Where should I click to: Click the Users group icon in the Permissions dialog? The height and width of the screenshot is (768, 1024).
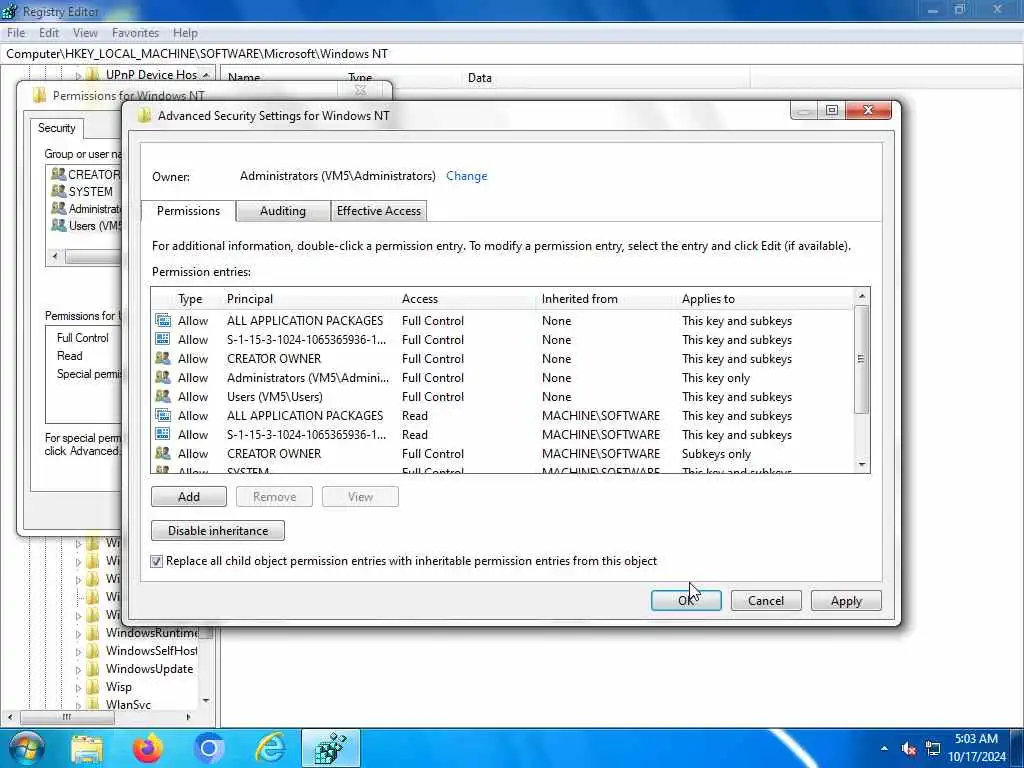click(59, 225)
